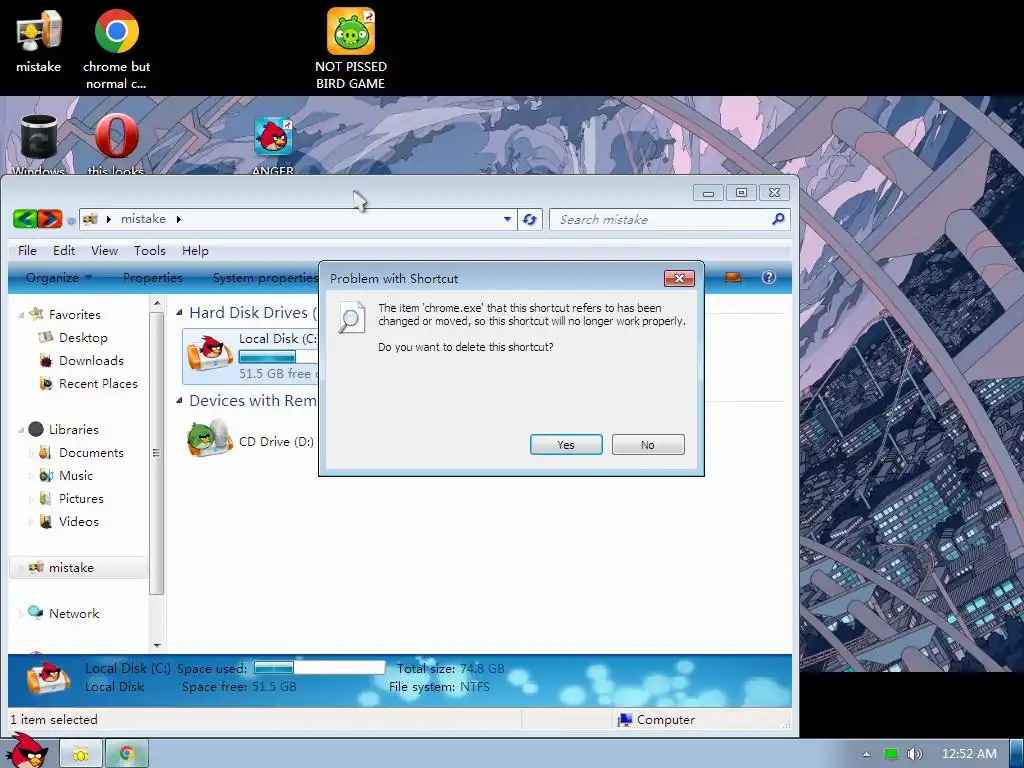Launch the NOT PISSED BIRD GAME shortcut
This screenshot has height=768, width=1024.
351,49
